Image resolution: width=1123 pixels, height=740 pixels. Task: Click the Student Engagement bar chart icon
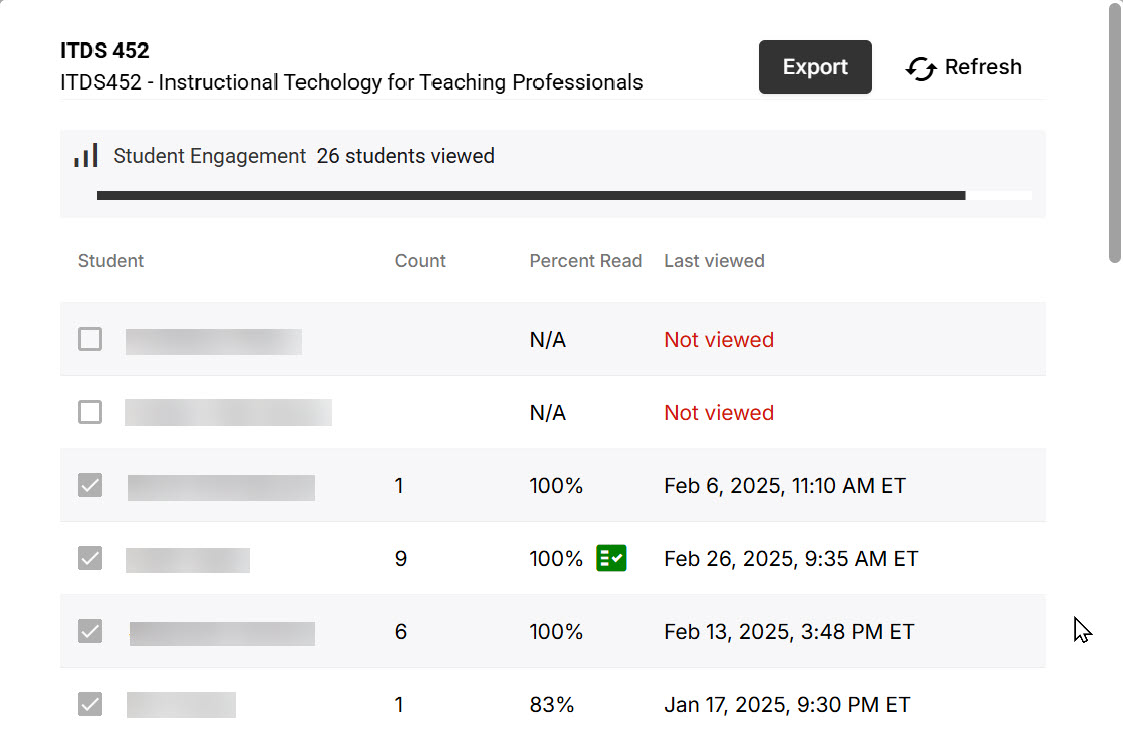point(85,155)
